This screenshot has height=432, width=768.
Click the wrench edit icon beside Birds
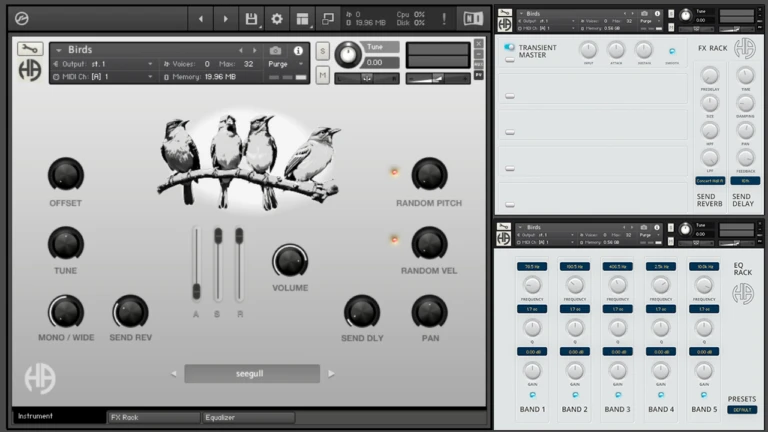[30, 49]
